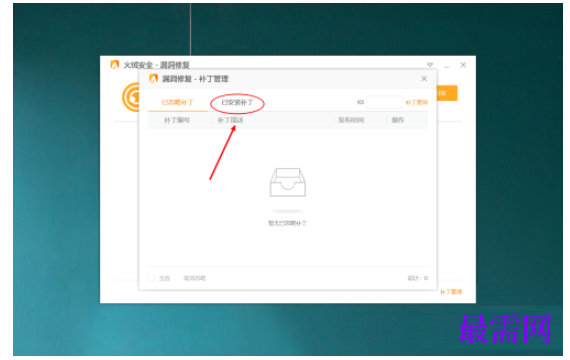This screenshot has width=570, height=360.
Task: Click the 取消忽略 button
Action: click(x=194, y=278)
